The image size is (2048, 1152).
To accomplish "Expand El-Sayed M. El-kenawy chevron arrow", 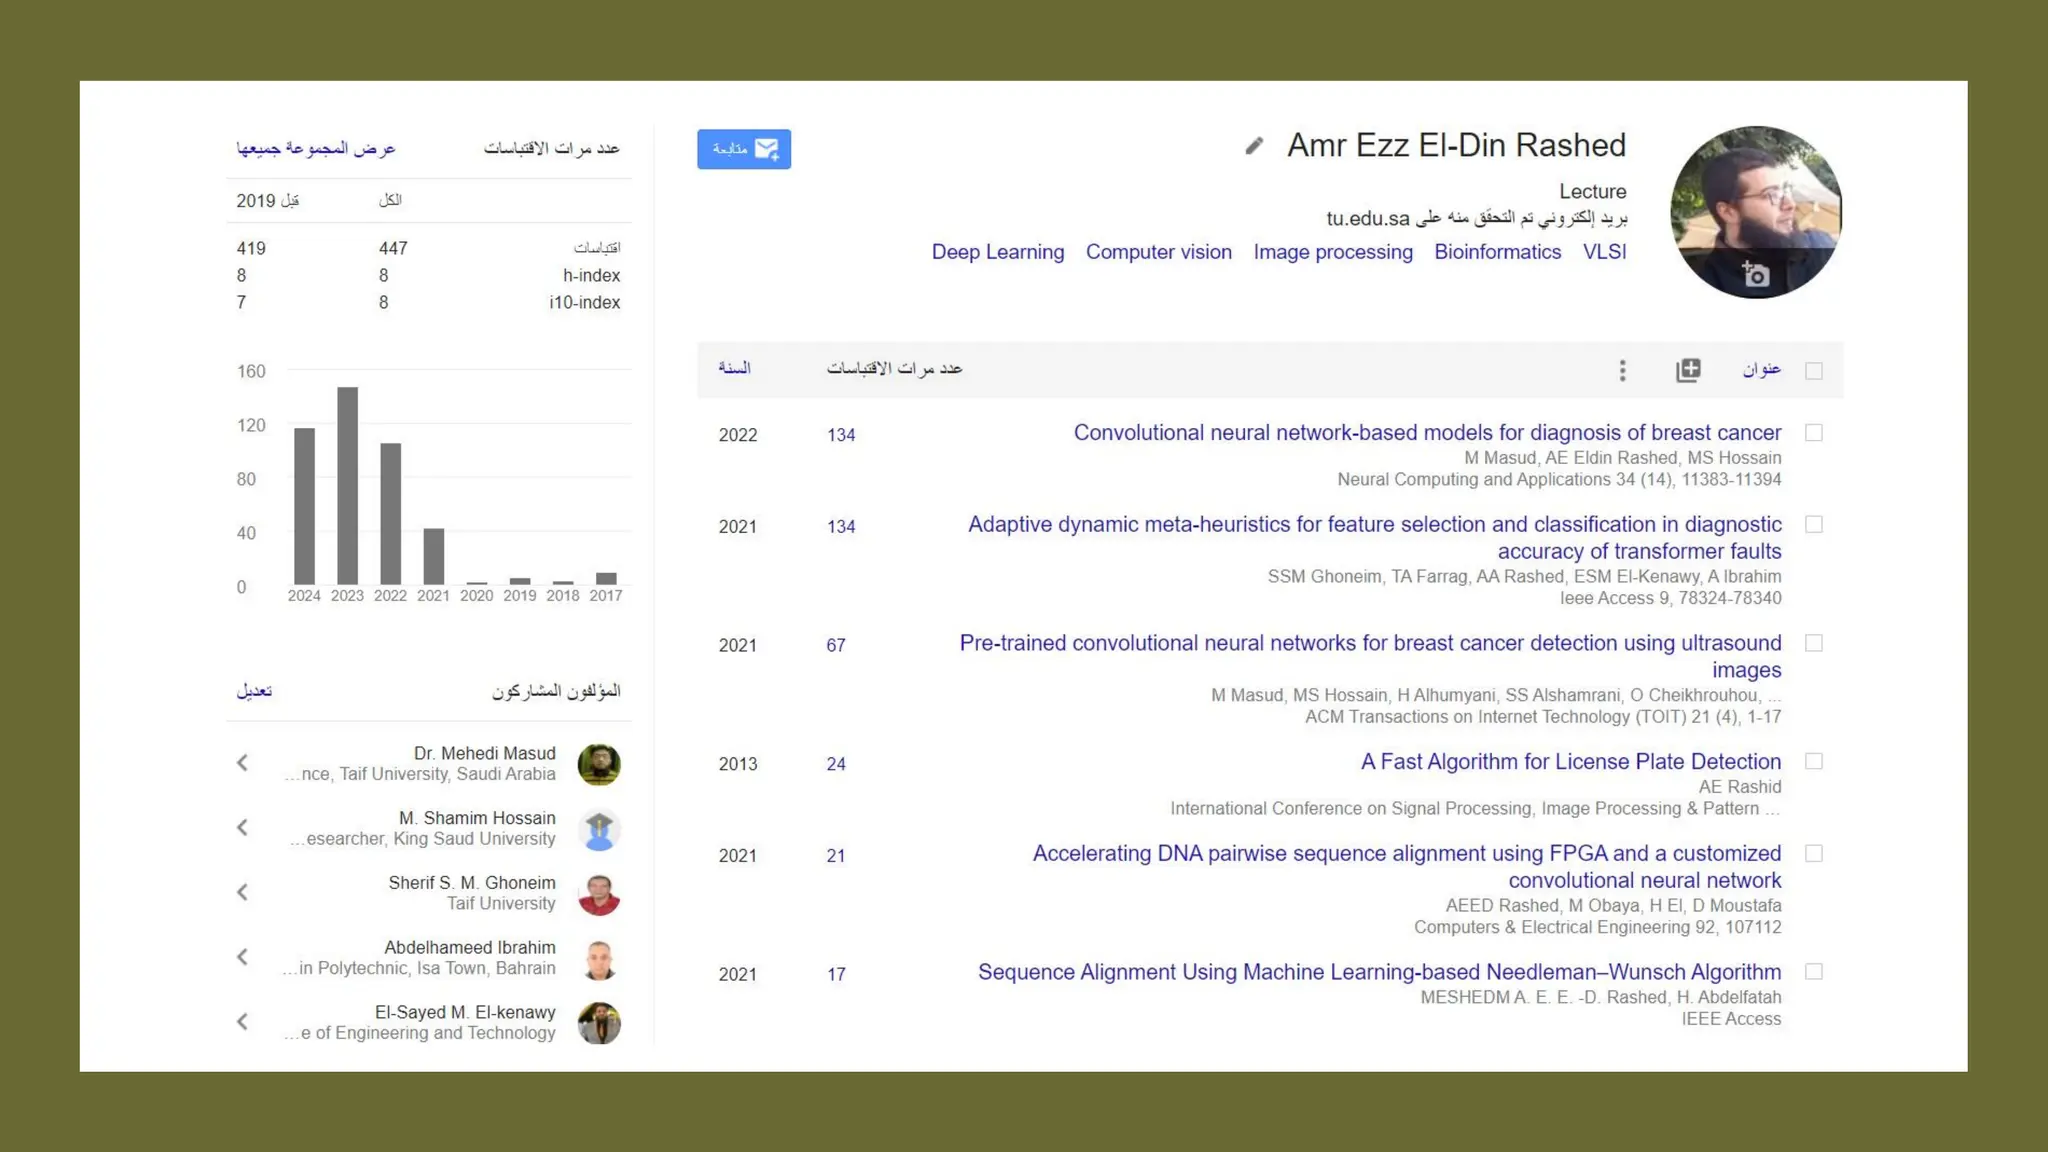I will (x=243, y=1022).
